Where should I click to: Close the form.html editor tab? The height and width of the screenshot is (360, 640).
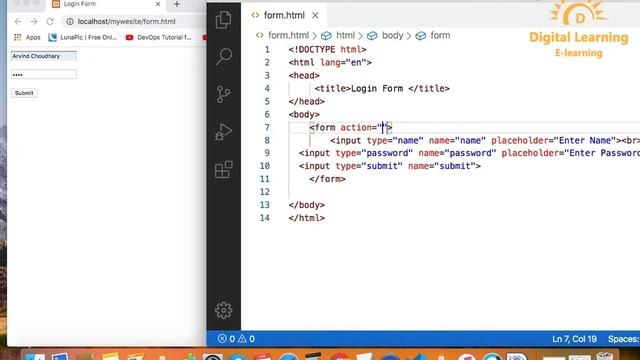pyautogui.click(x=315, y=15)
